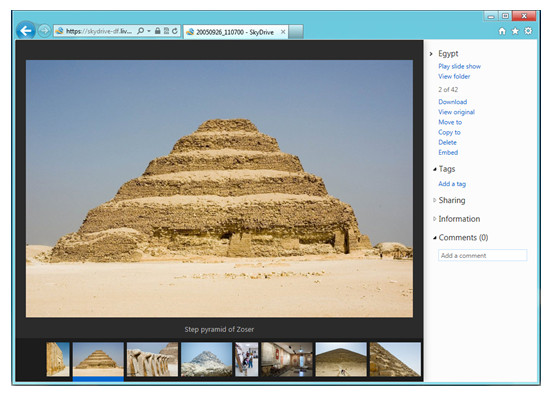Collapse the Tags section
549x394 pixels.
435,169
